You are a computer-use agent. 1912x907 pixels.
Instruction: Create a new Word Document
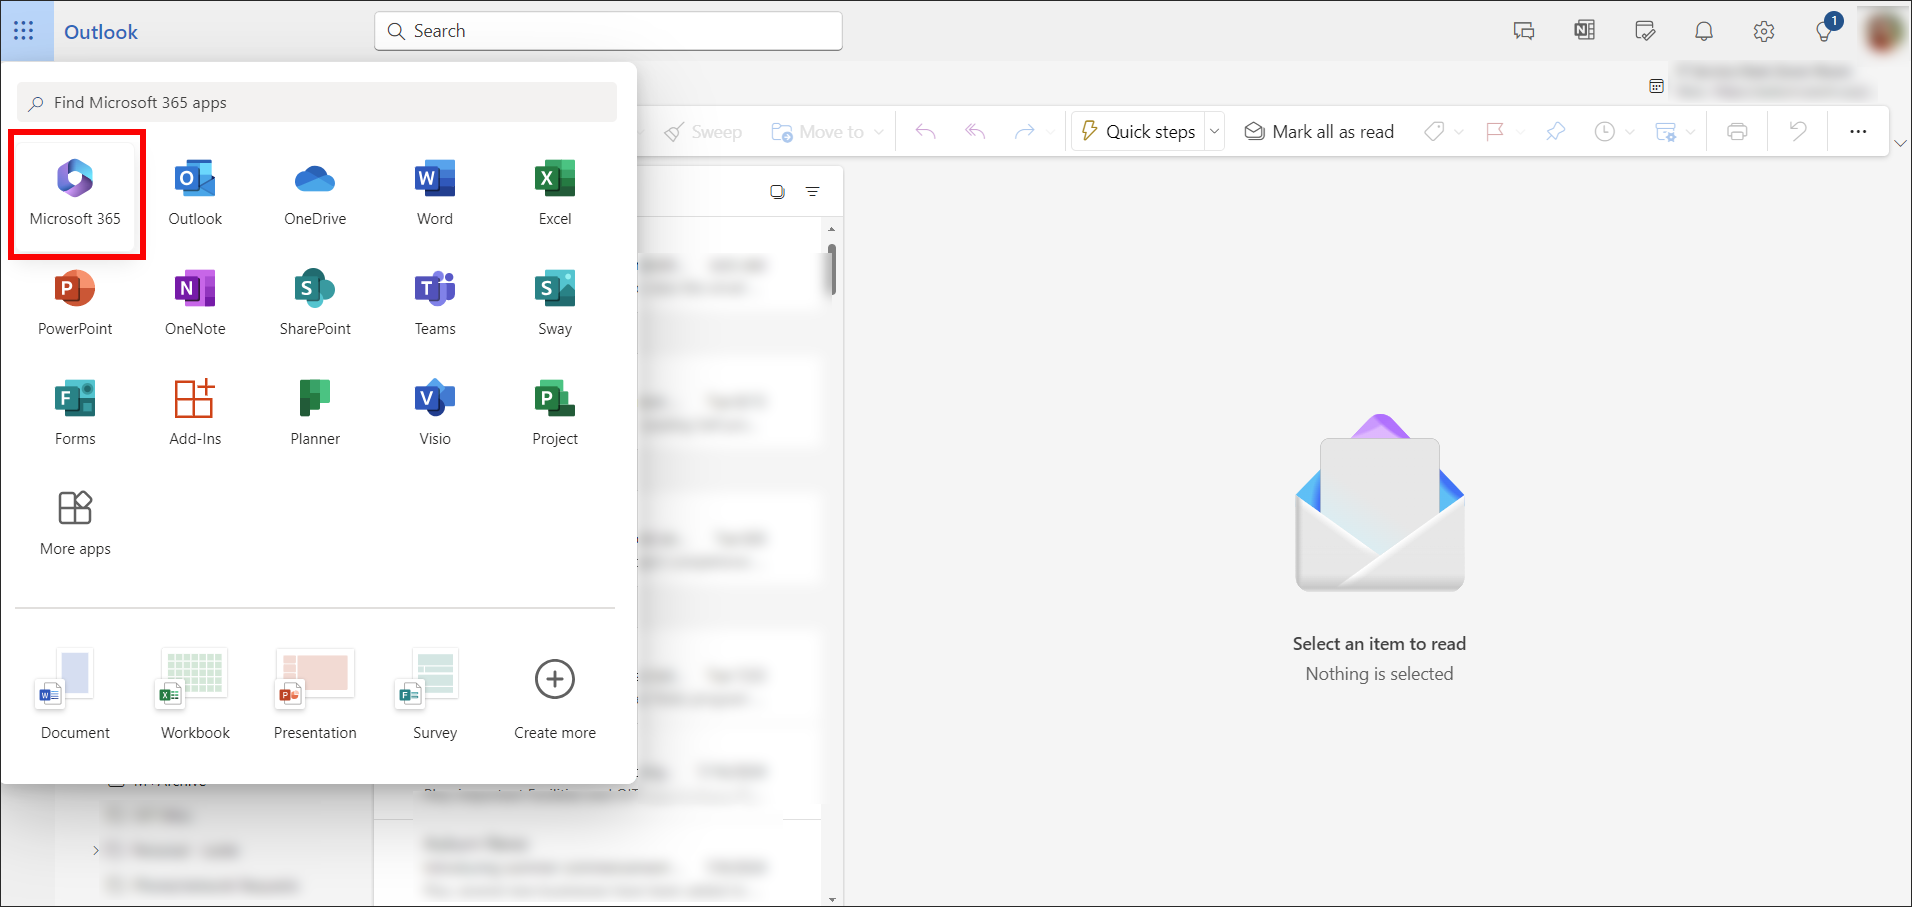[75, 695]
